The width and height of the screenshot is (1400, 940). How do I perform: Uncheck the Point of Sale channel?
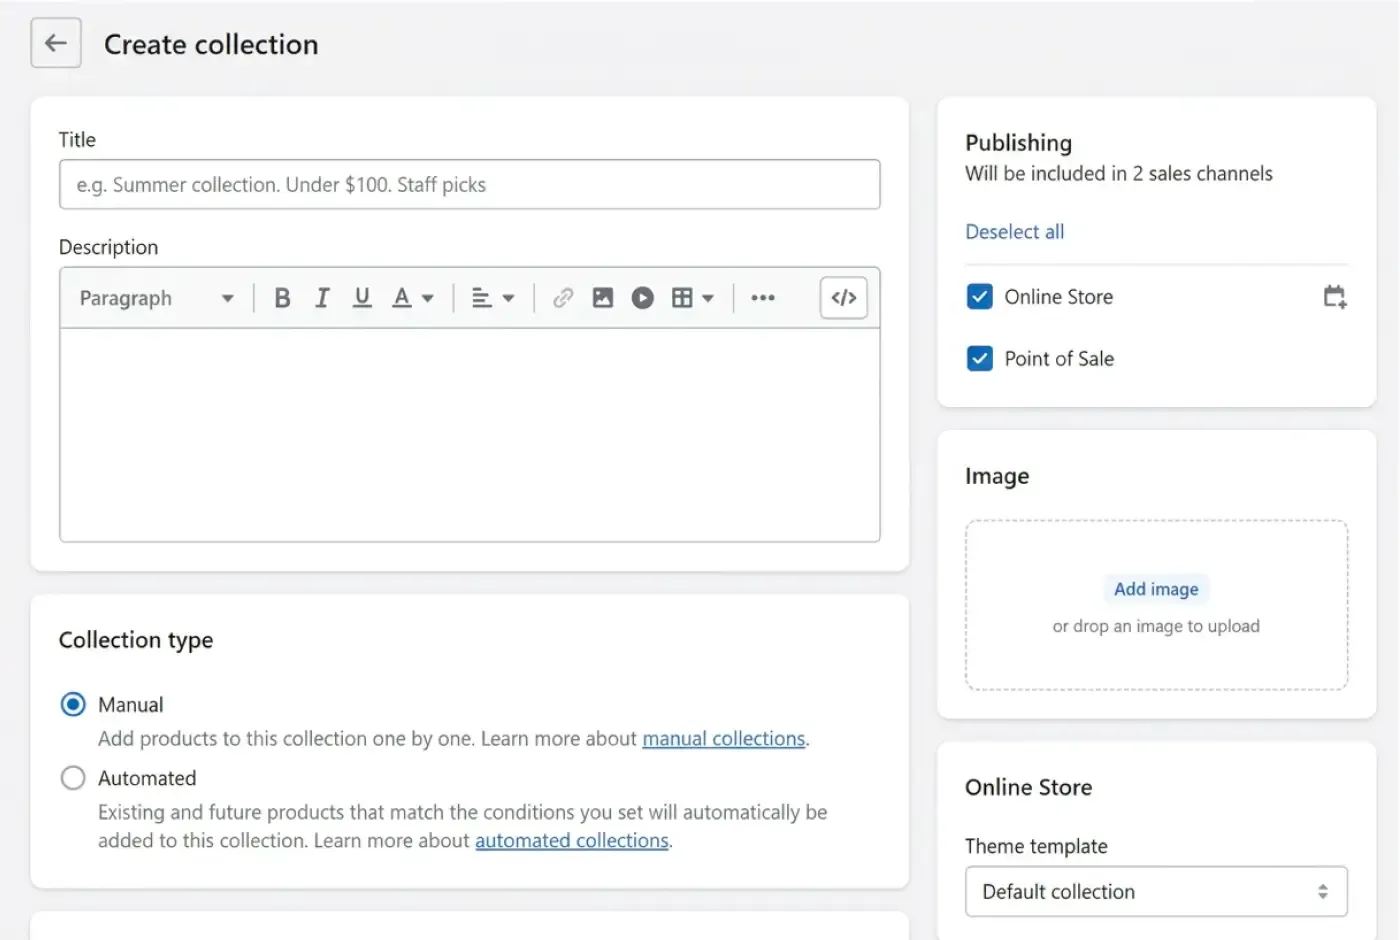coord(979,358)
